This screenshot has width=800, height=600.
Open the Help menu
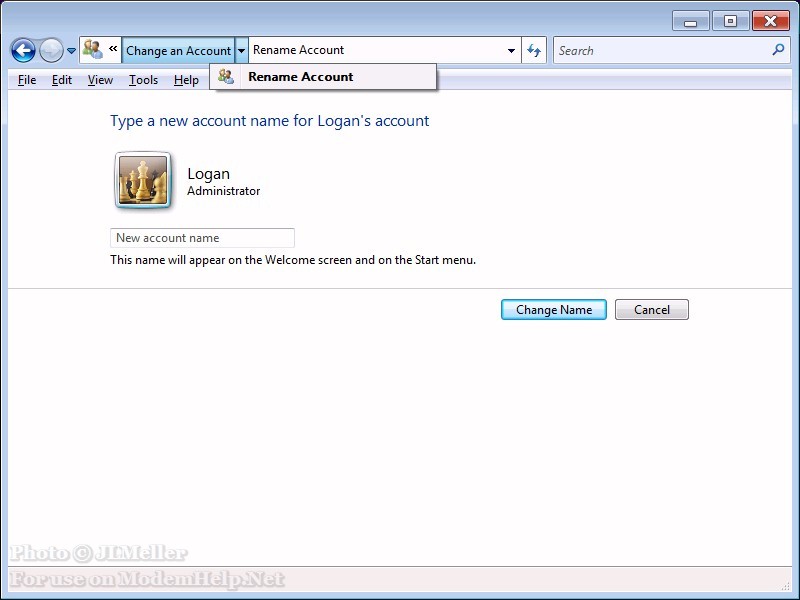186,80
